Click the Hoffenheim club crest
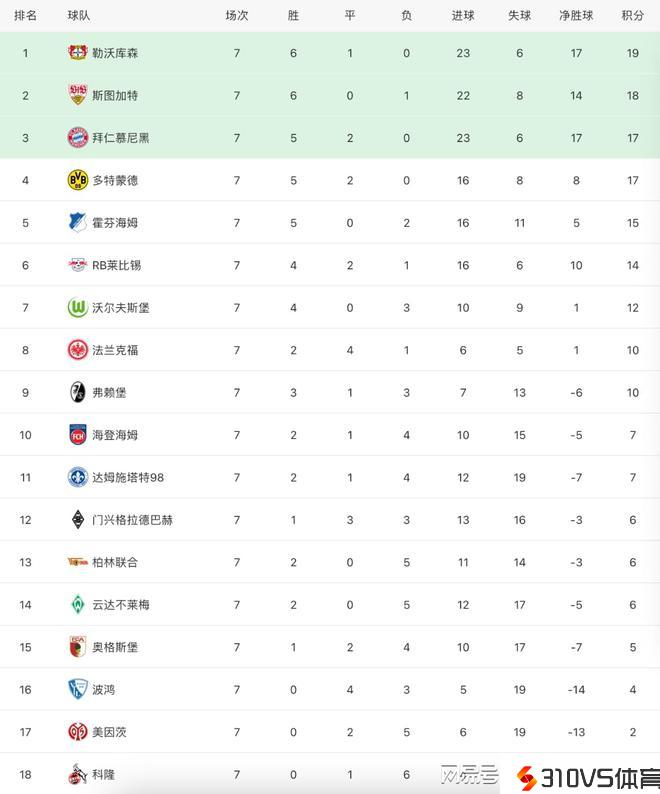This screenshot has width=660, height=794. click(78, 223)
